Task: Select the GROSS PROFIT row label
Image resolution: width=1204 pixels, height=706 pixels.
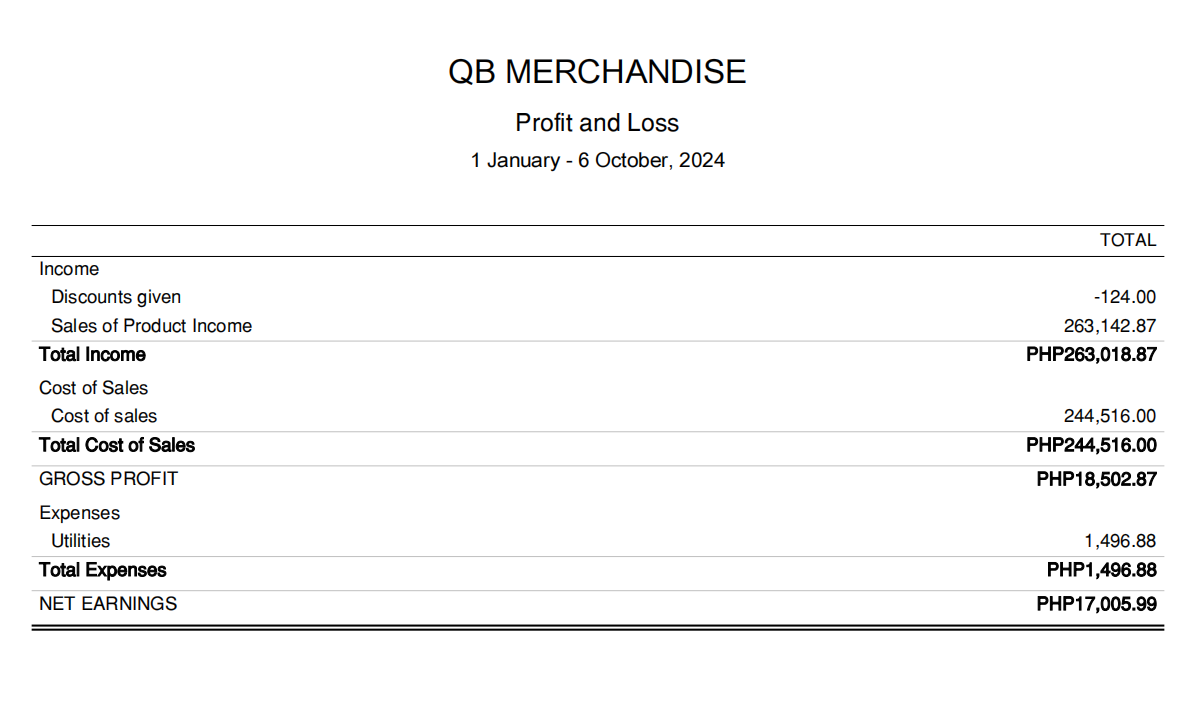Action: [108, 479]
